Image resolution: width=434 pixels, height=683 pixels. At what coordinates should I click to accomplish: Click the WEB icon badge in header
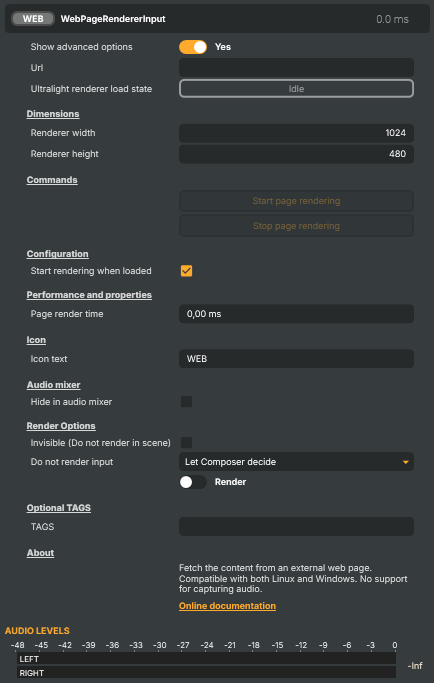(33, 19)
